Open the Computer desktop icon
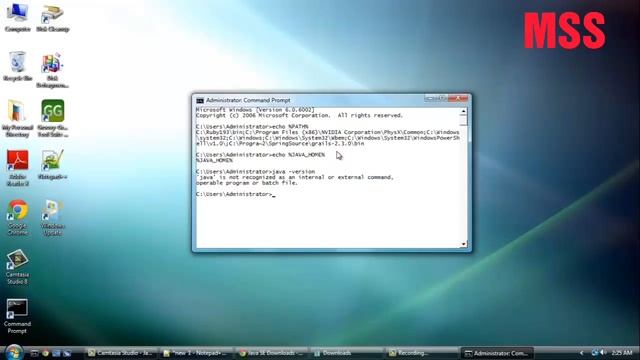Viewport: 640px width, 360px height. click(18, 18)
